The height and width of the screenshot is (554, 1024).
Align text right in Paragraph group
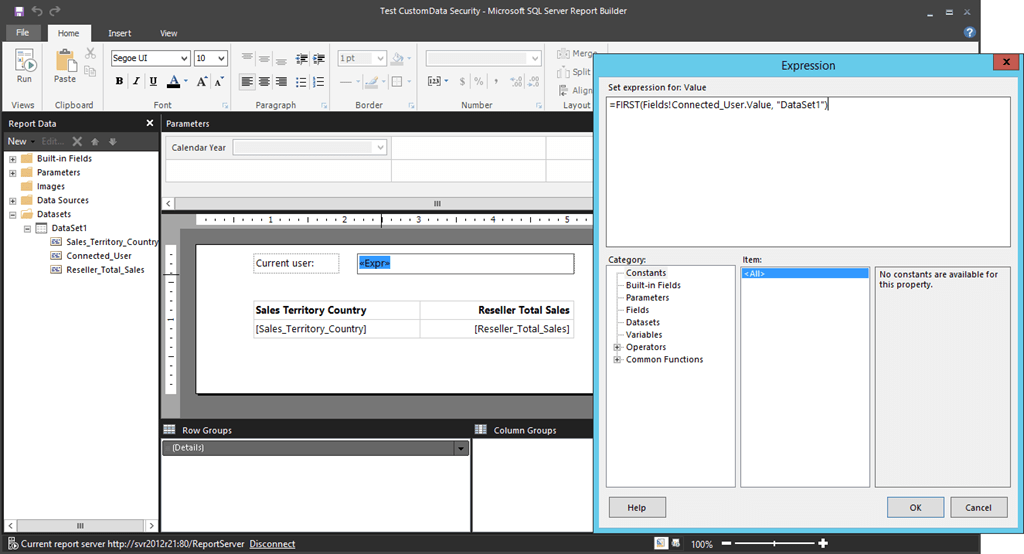coord(281,82)
